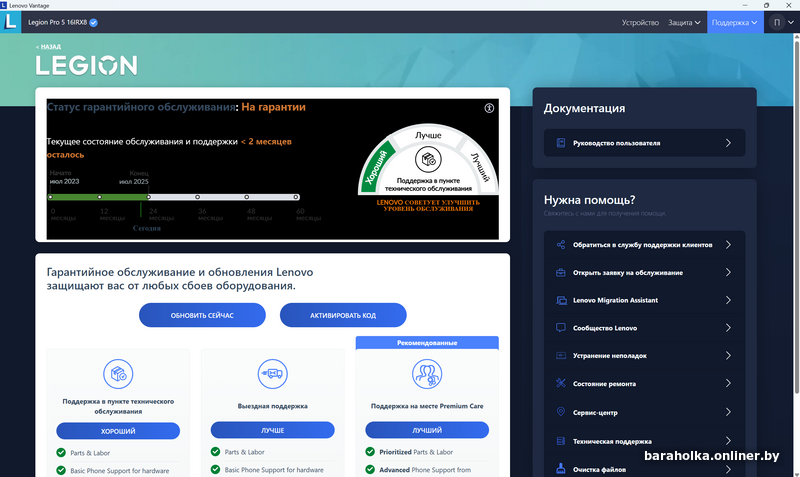Click the Premium Care people icon

(427, 374)
